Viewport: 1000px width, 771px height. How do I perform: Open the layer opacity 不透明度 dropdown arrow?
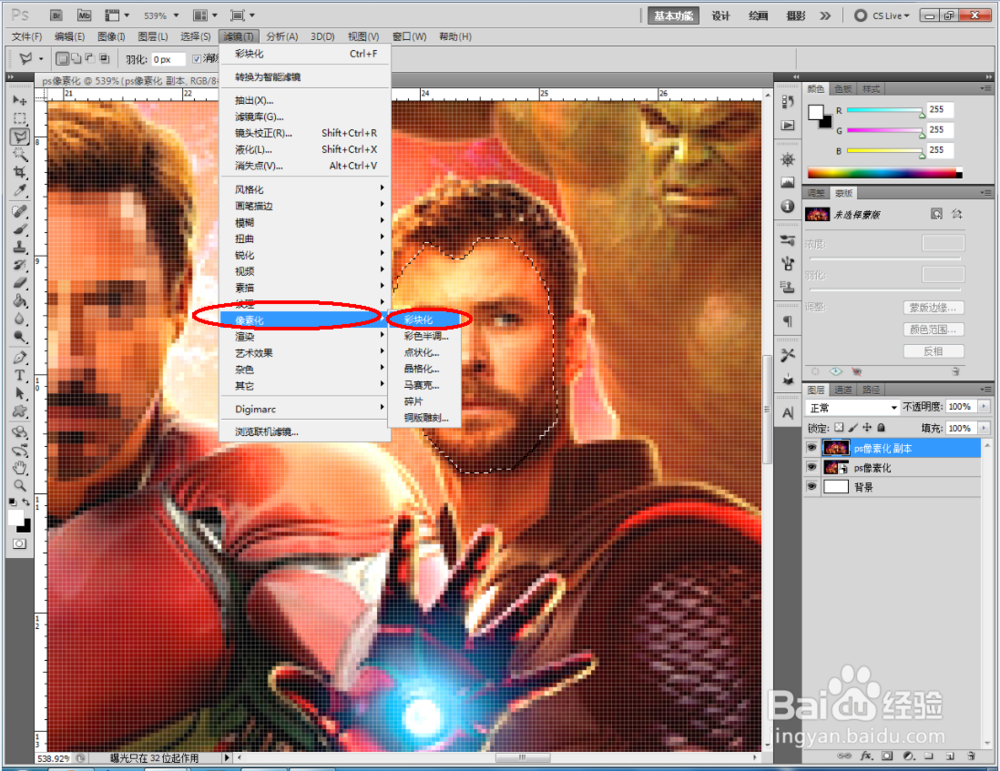click(984, 406)
